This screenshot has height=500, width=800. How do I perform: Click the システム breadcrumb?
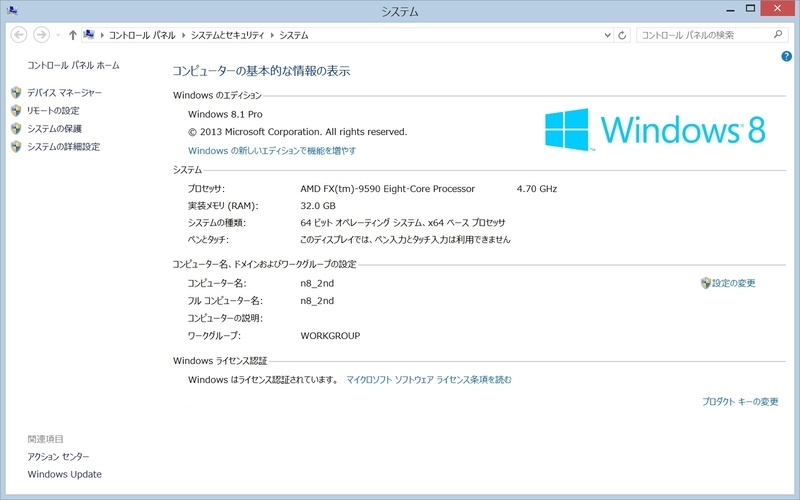click(x=294, y=35)
